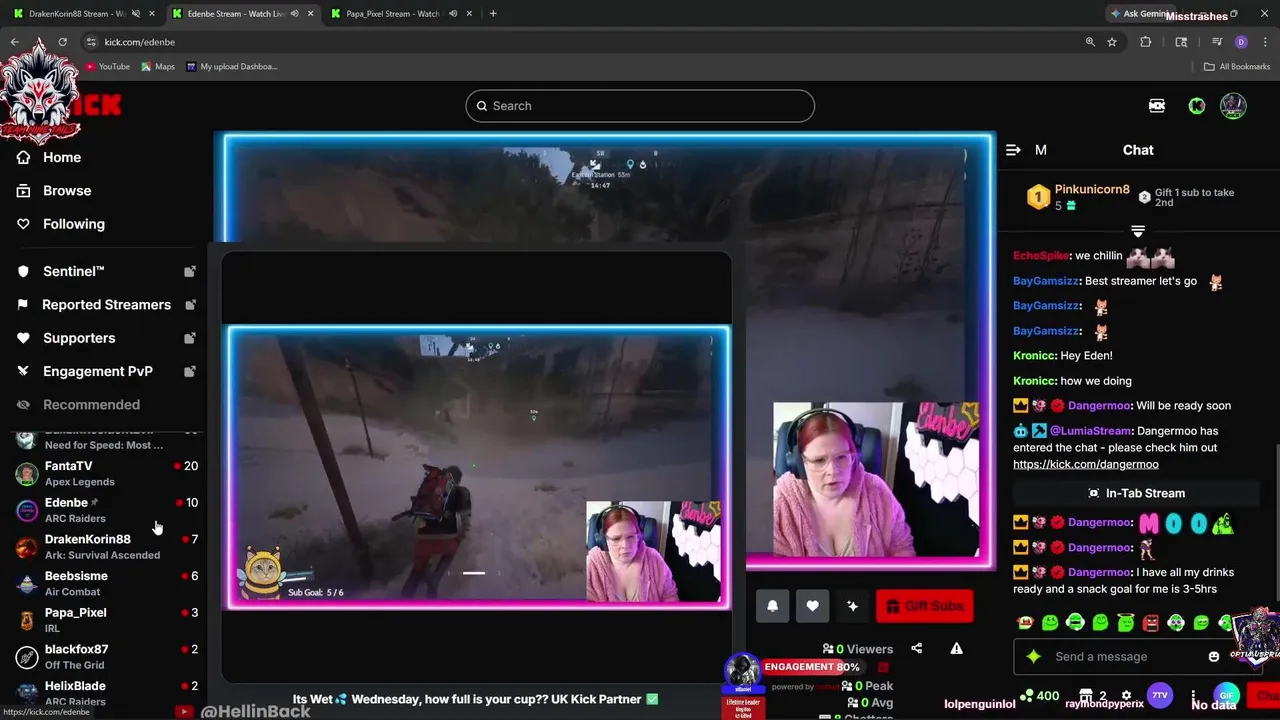Open the All Bookmarks folder
The width and height of the screenshot is (1280, 720).
(x=1237, y=67)
